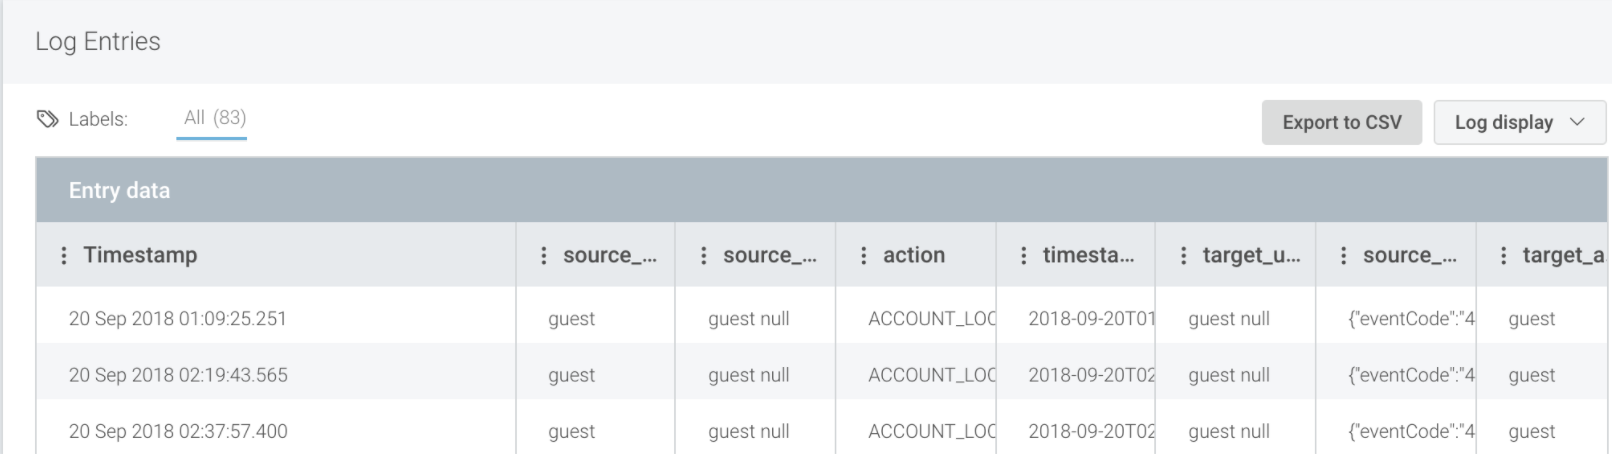Click ACCOUNT_LOC action in second row
The image size is (1612, 468).
(932, 375)
